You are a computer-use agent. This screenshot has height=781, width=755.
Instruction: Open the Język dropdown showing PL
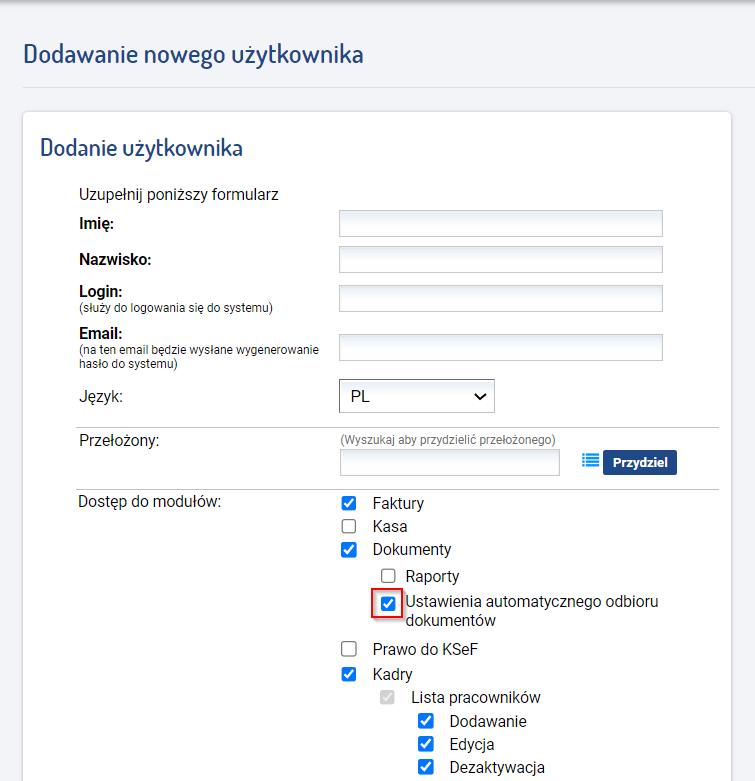(417, 396)
